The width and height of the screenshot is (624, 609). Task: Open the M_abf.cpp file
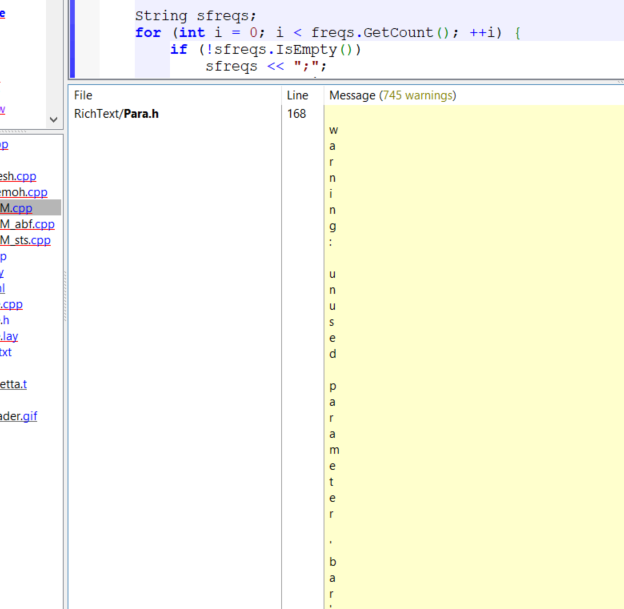coord(27,224)
